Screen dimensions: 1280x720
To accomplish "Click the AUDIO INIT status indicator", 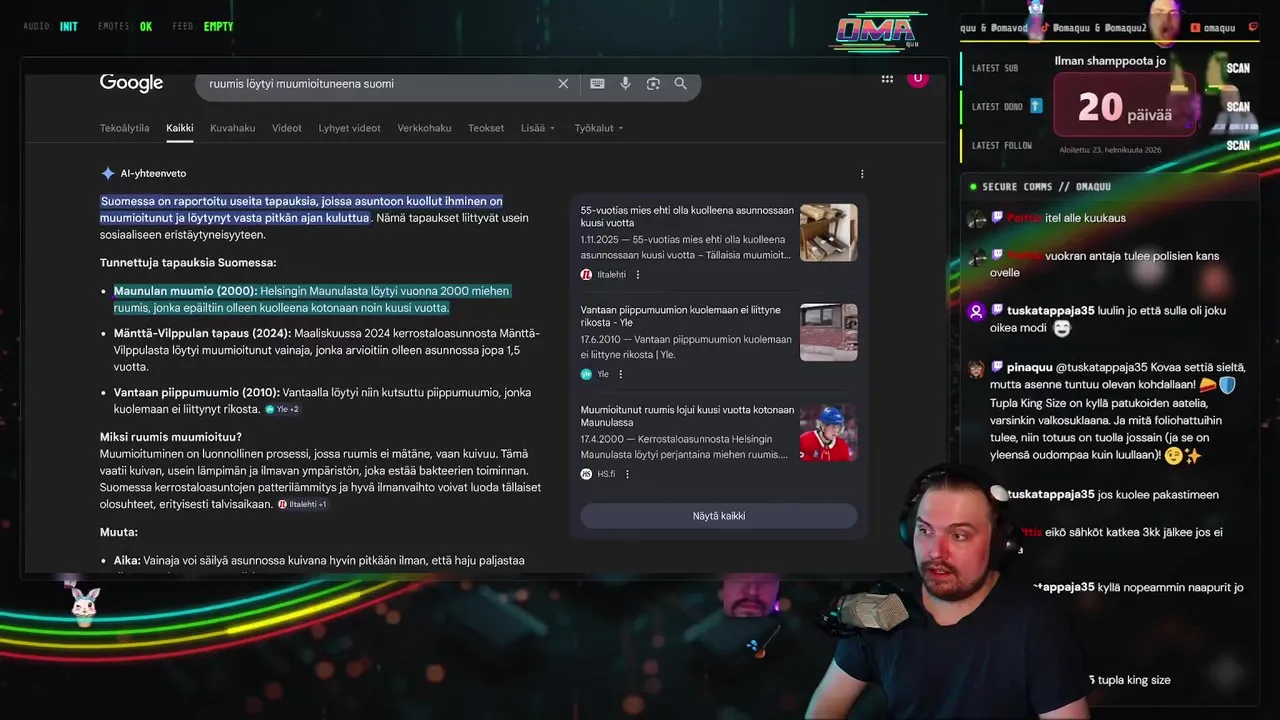I will tap(50, 27).
